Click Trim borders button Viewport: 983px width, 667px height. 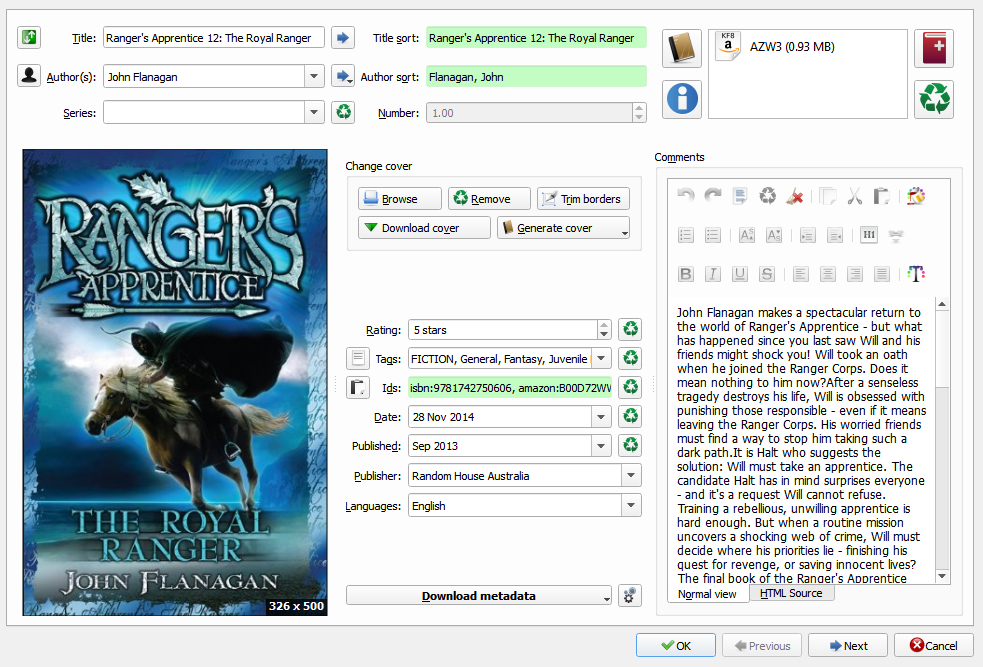[583, 199]
